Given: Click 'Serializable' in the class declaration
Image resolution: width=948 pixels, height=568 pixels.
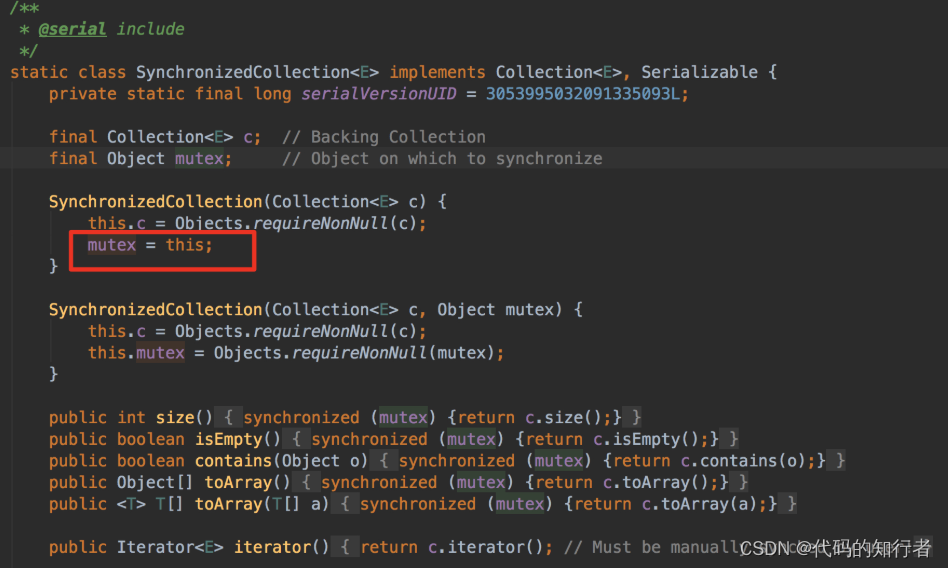Looking at the screenshot, I should pyautogui.click(x=699, y=72).
